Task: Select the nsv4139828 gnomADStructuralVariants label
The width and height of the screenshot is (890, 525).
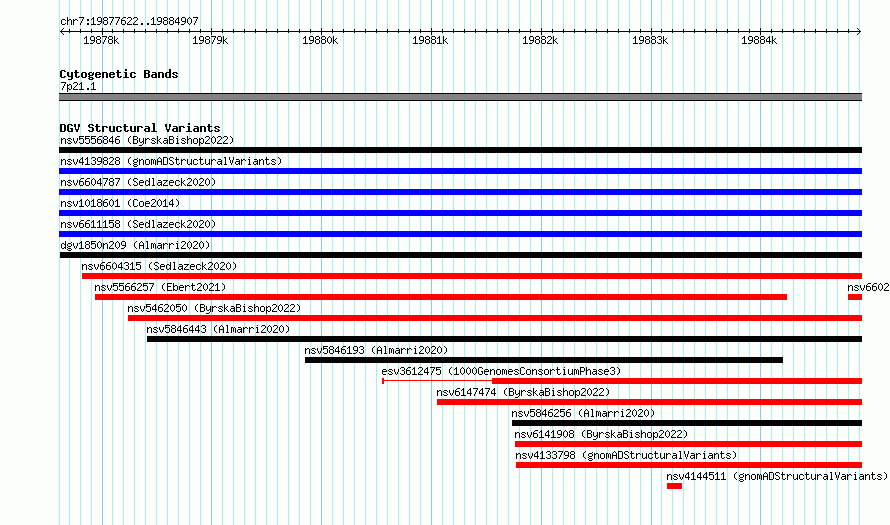Action: 171,161
